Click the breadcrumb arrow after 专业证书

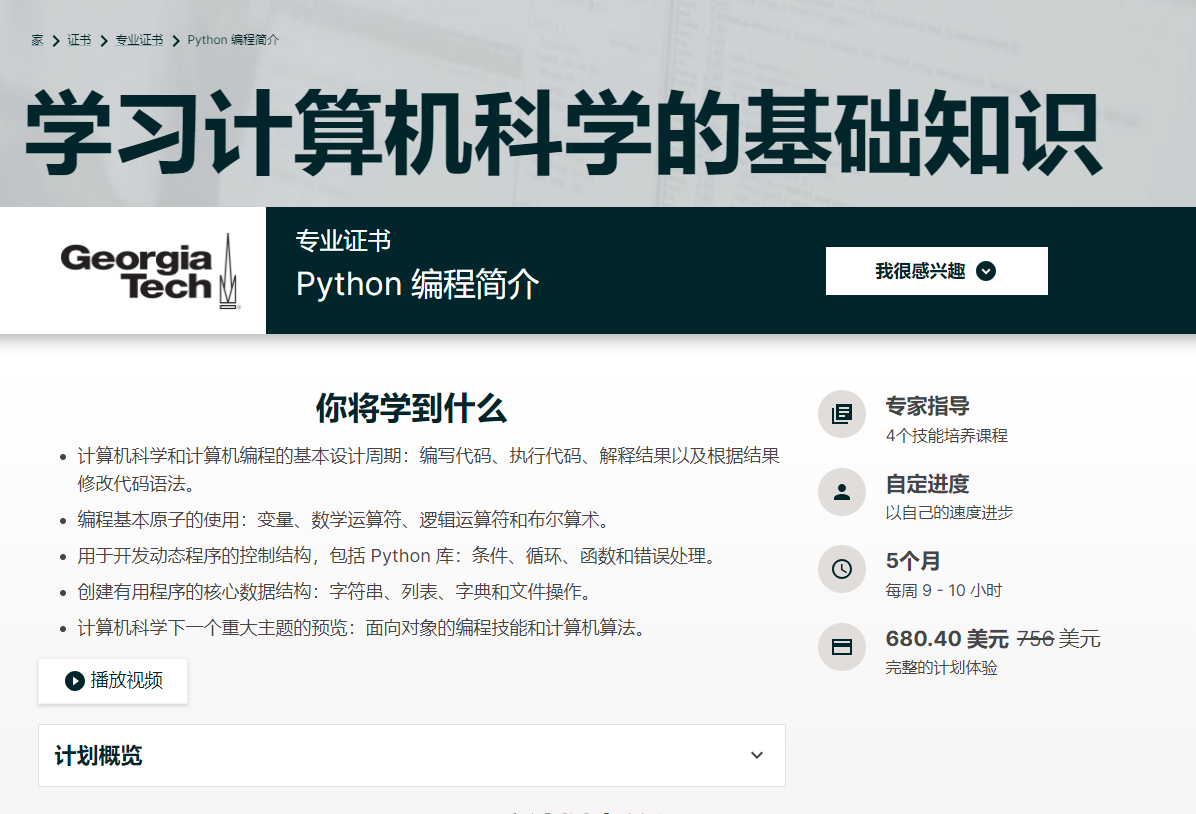point(175,41)
